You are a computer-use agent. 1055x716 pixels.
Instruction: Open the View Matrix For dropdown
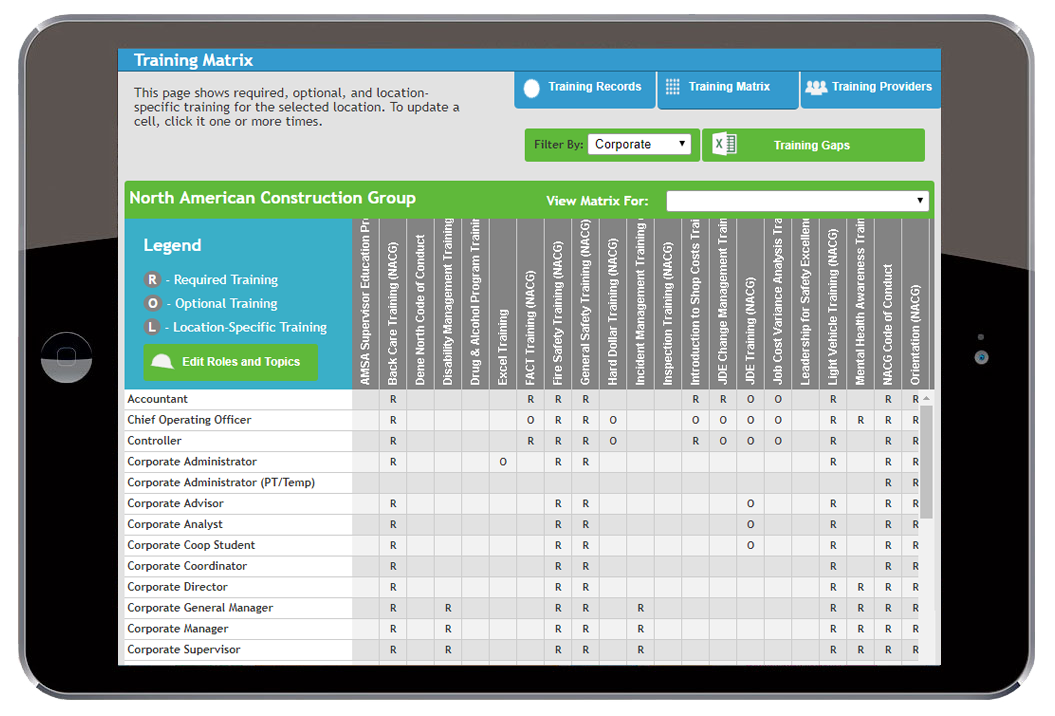[797, 201]
